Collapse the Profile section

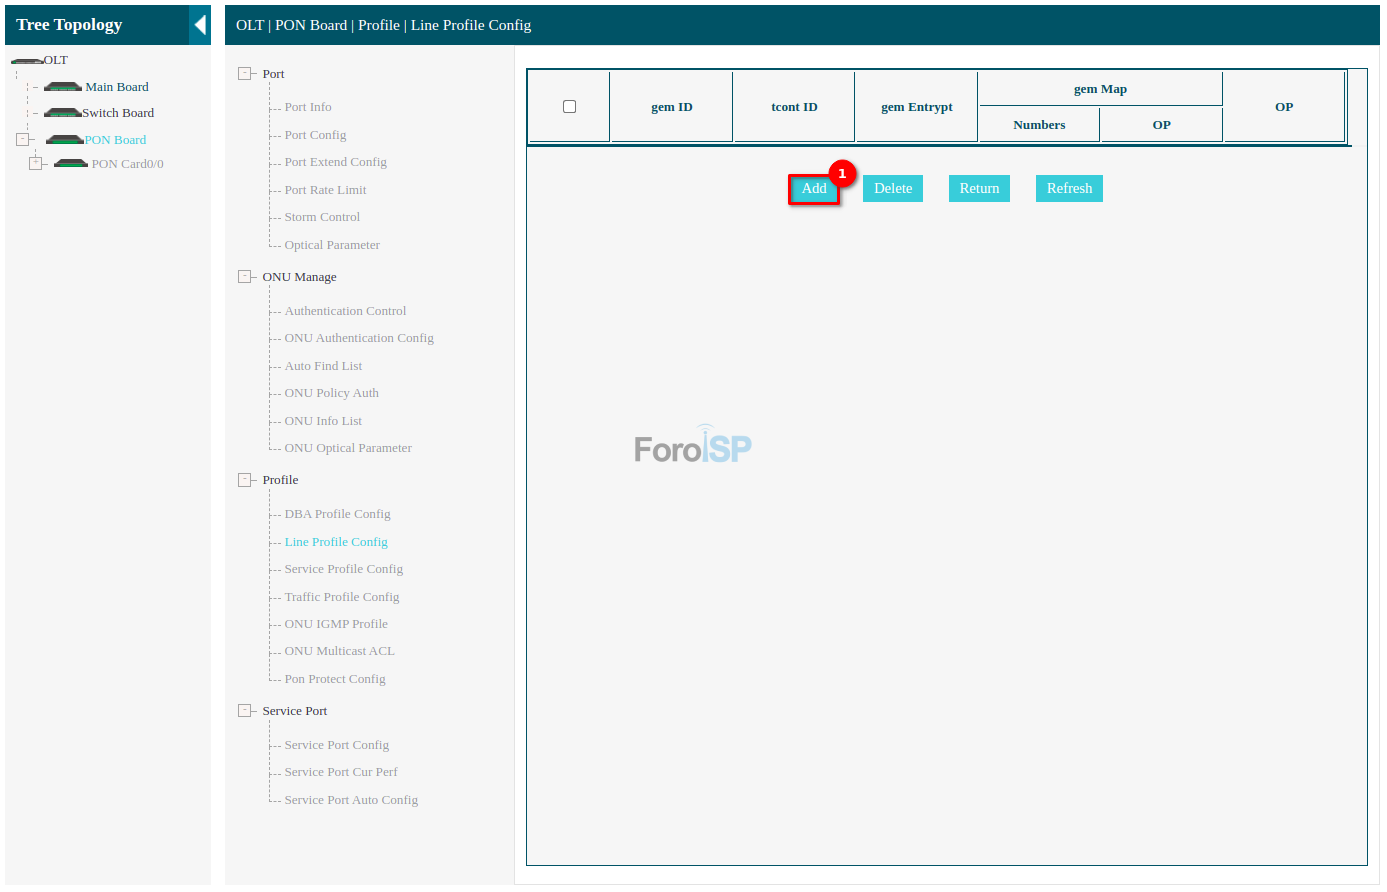pos(245,480)
